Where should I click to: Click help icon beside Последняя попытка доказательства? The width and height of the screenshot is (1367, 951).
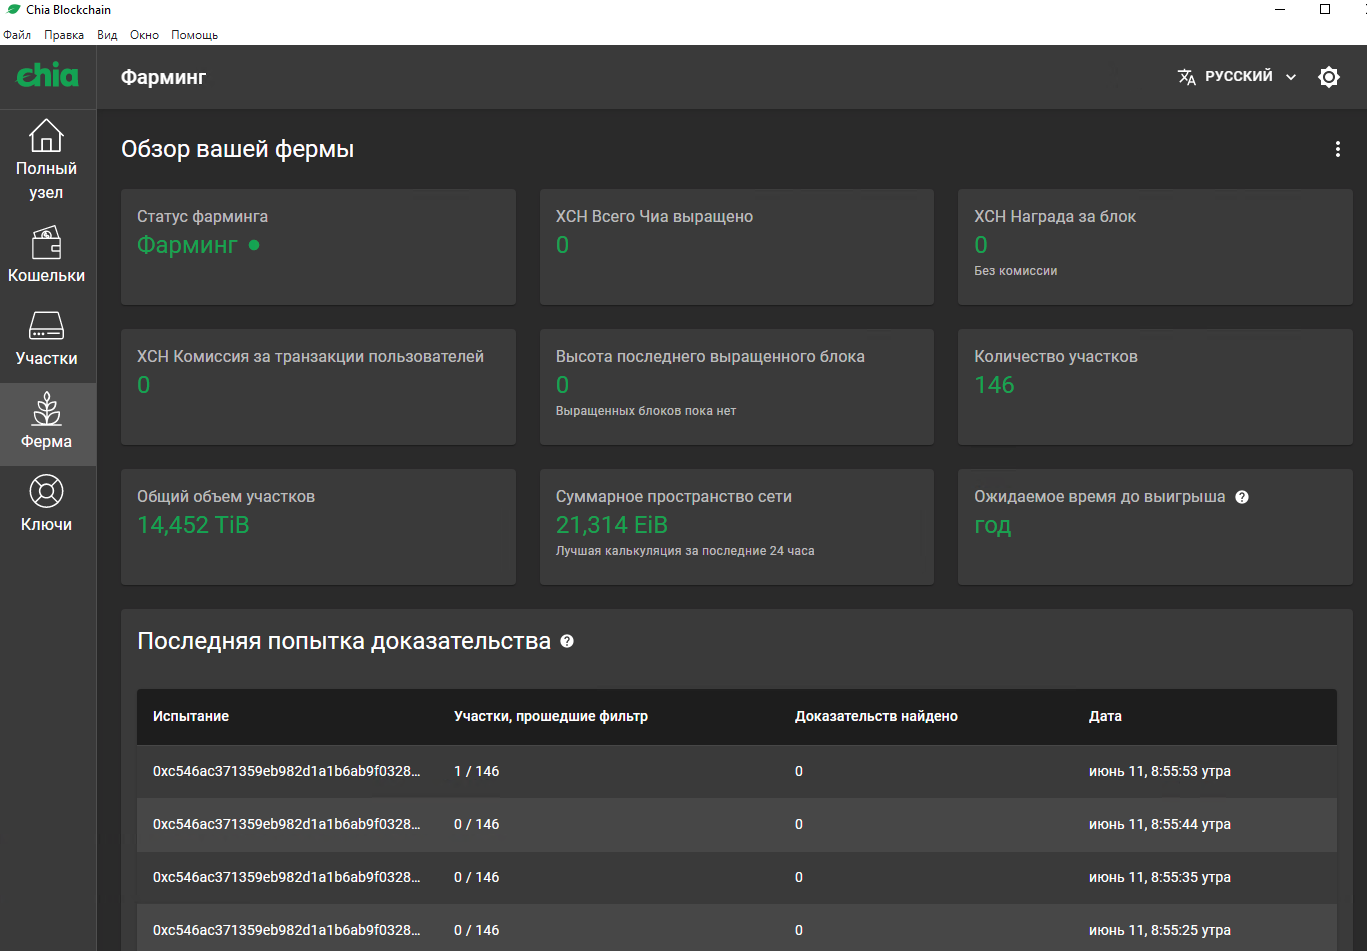tap(567, 641)
